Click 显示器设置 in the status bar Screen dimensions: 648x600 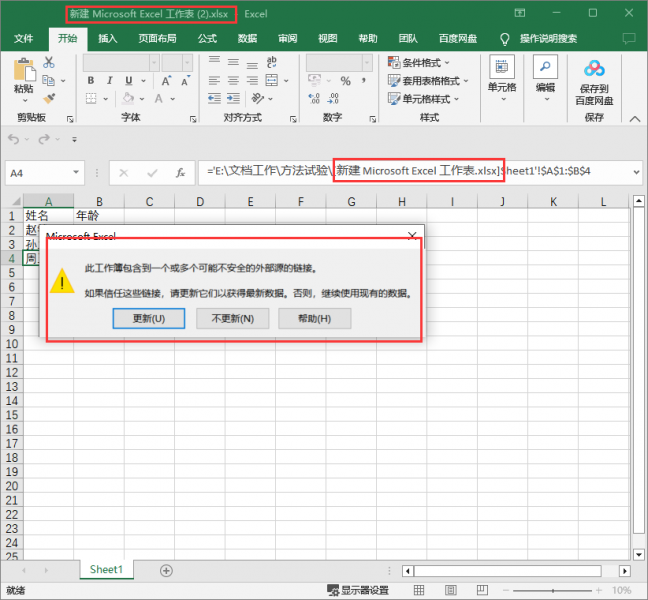[x=358, y=590]
